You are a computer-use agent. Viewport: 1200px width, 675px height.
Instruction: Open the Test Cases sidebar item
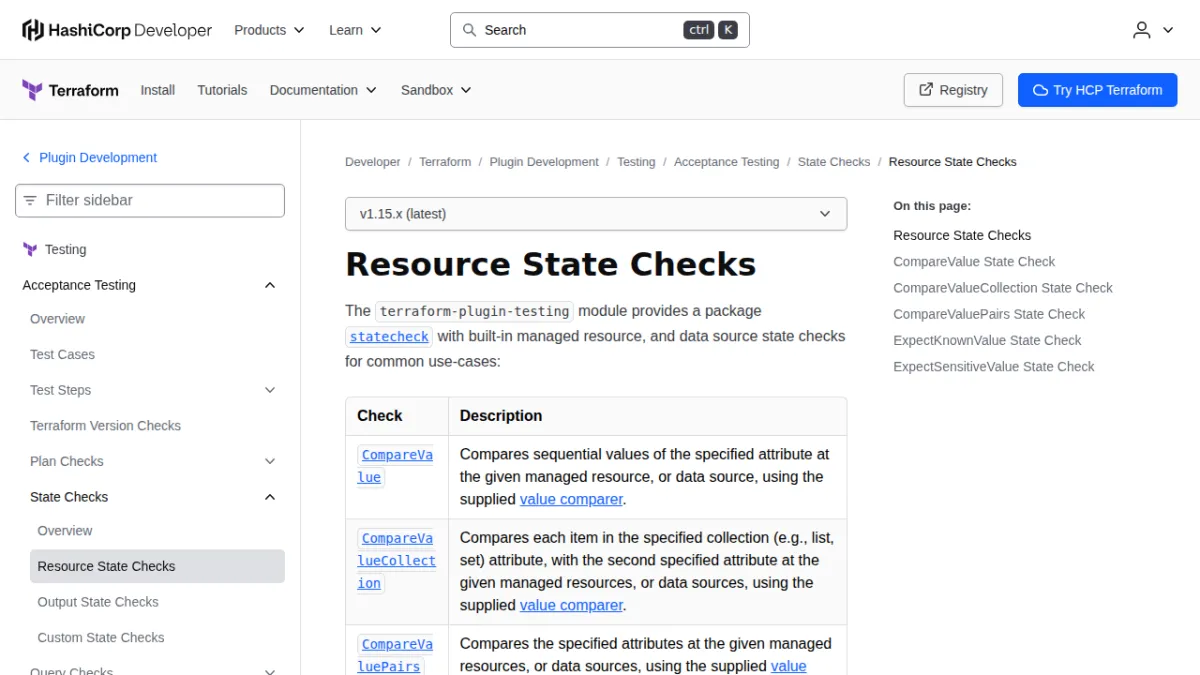click(62, 355)
